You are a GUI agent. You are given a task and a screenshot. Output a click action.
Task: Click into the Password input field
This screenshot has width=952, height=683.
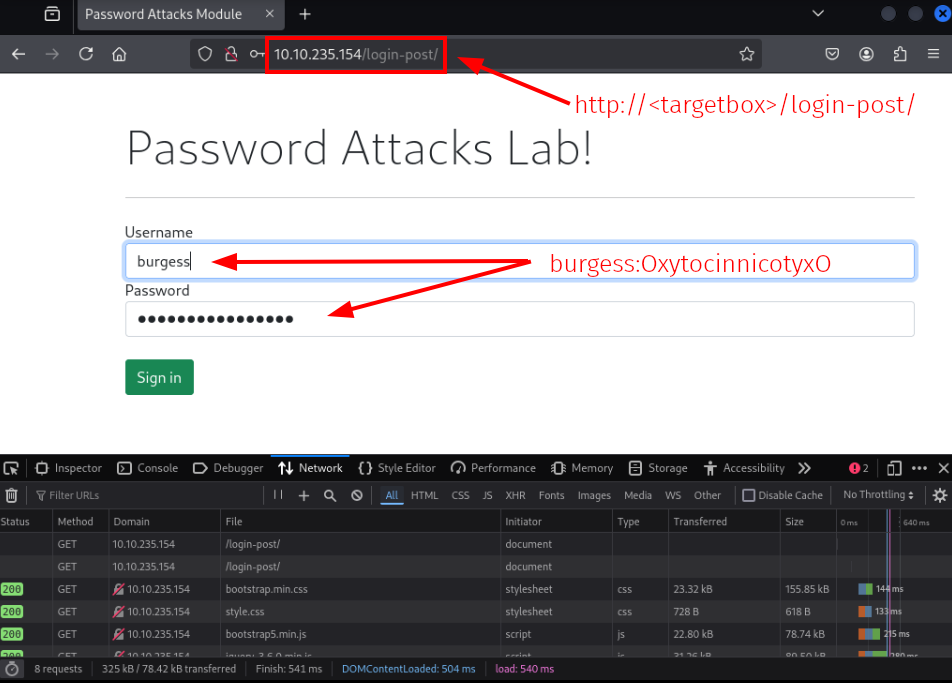(600, 319)
